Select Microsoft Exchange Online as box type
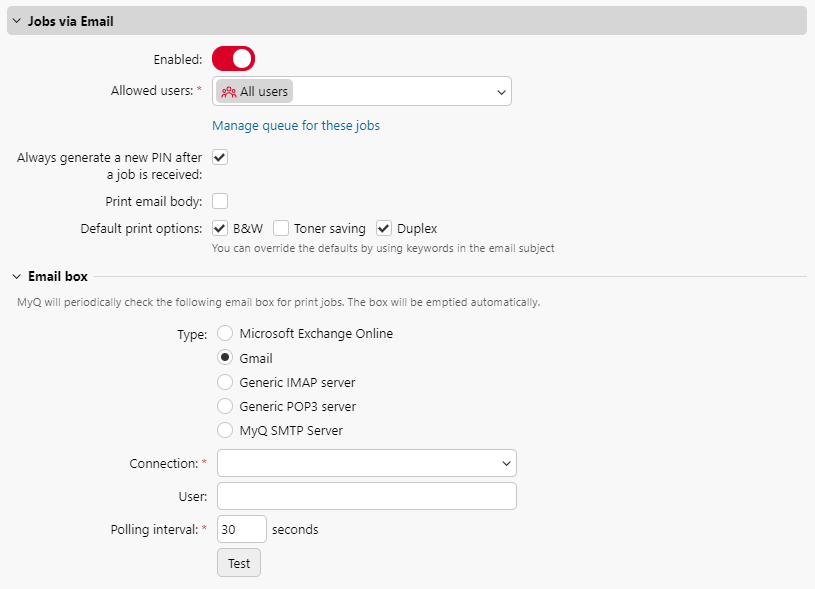Image resolution: width=815 pixels, height=589 pixels. coord(225,334)
